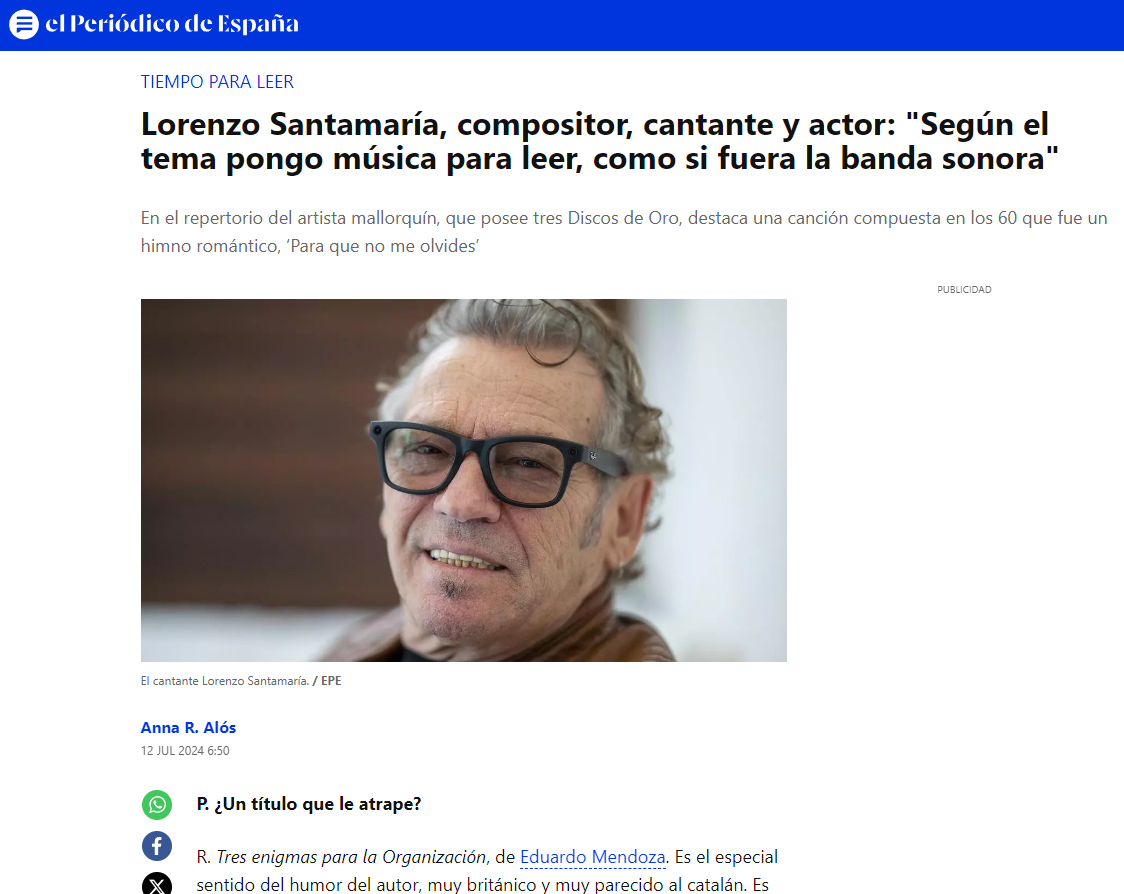Open author page of Anna R. Alós
This screenshot has height=894, width=1124.
click(x=188, y=728)
